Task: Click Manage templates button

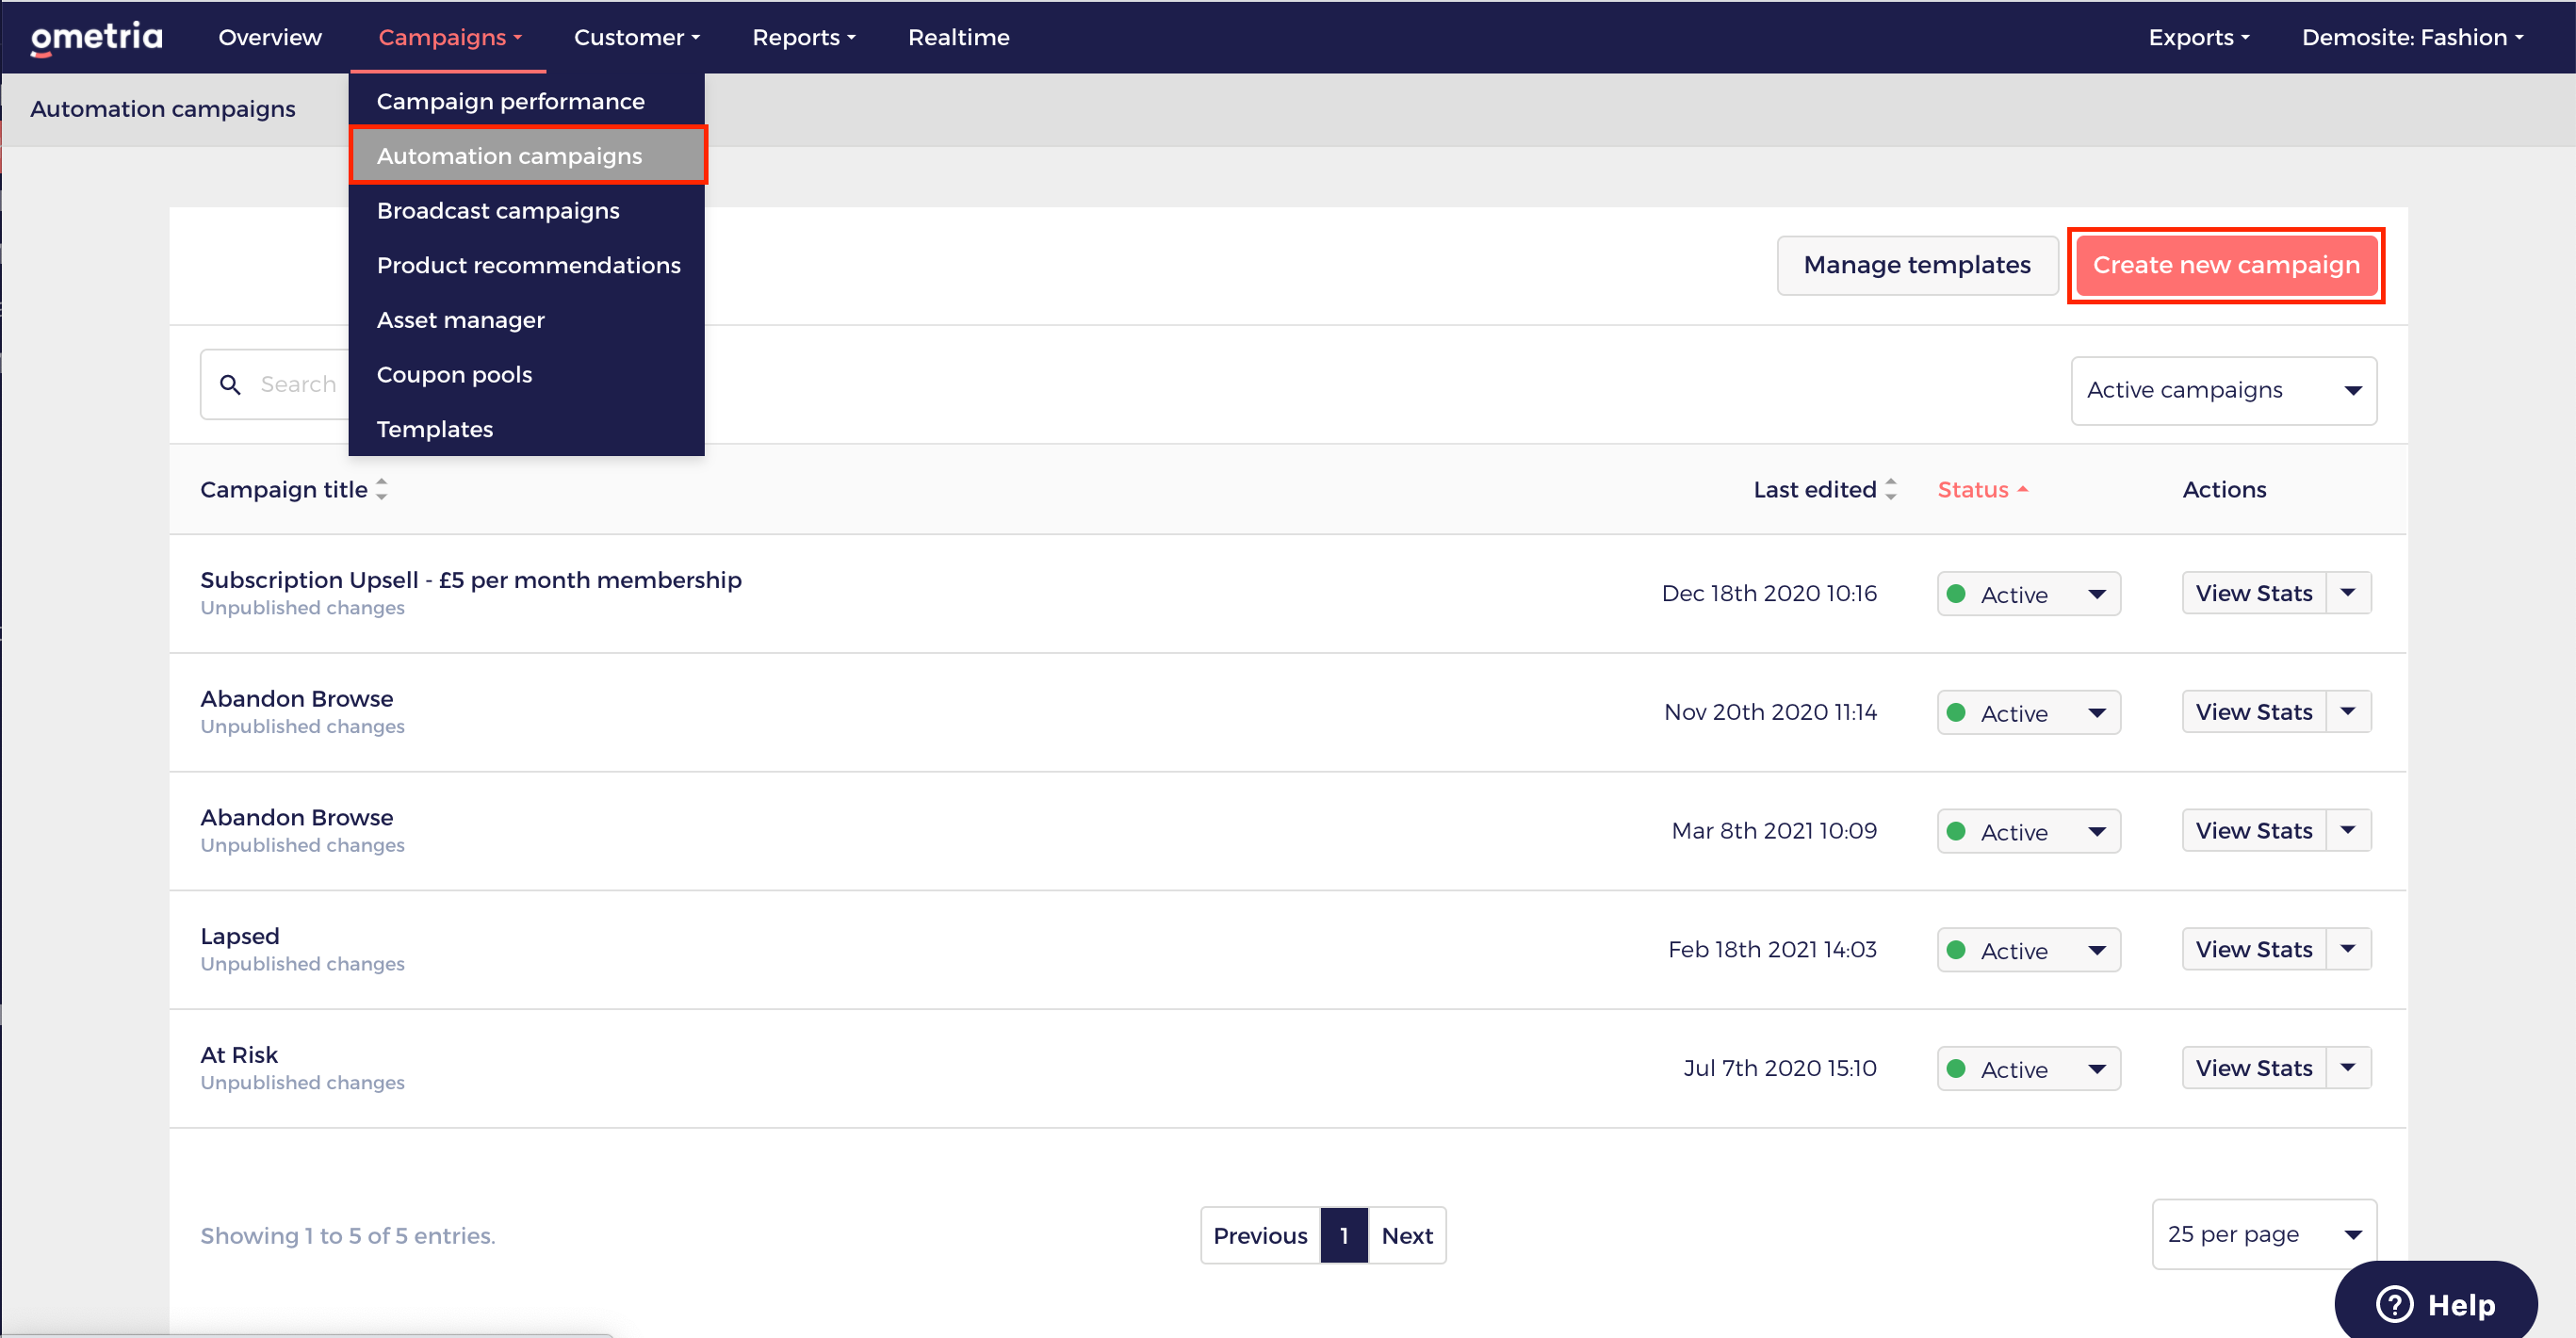Action: coord(1916,265)
